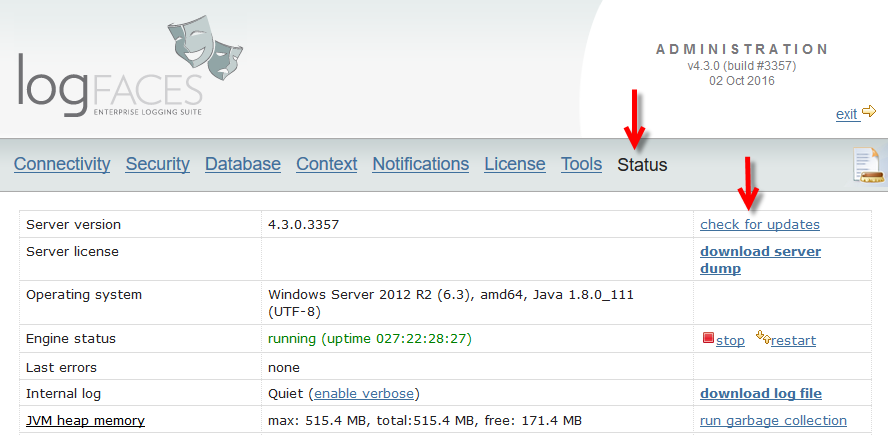Go to the Context tab

327,164
